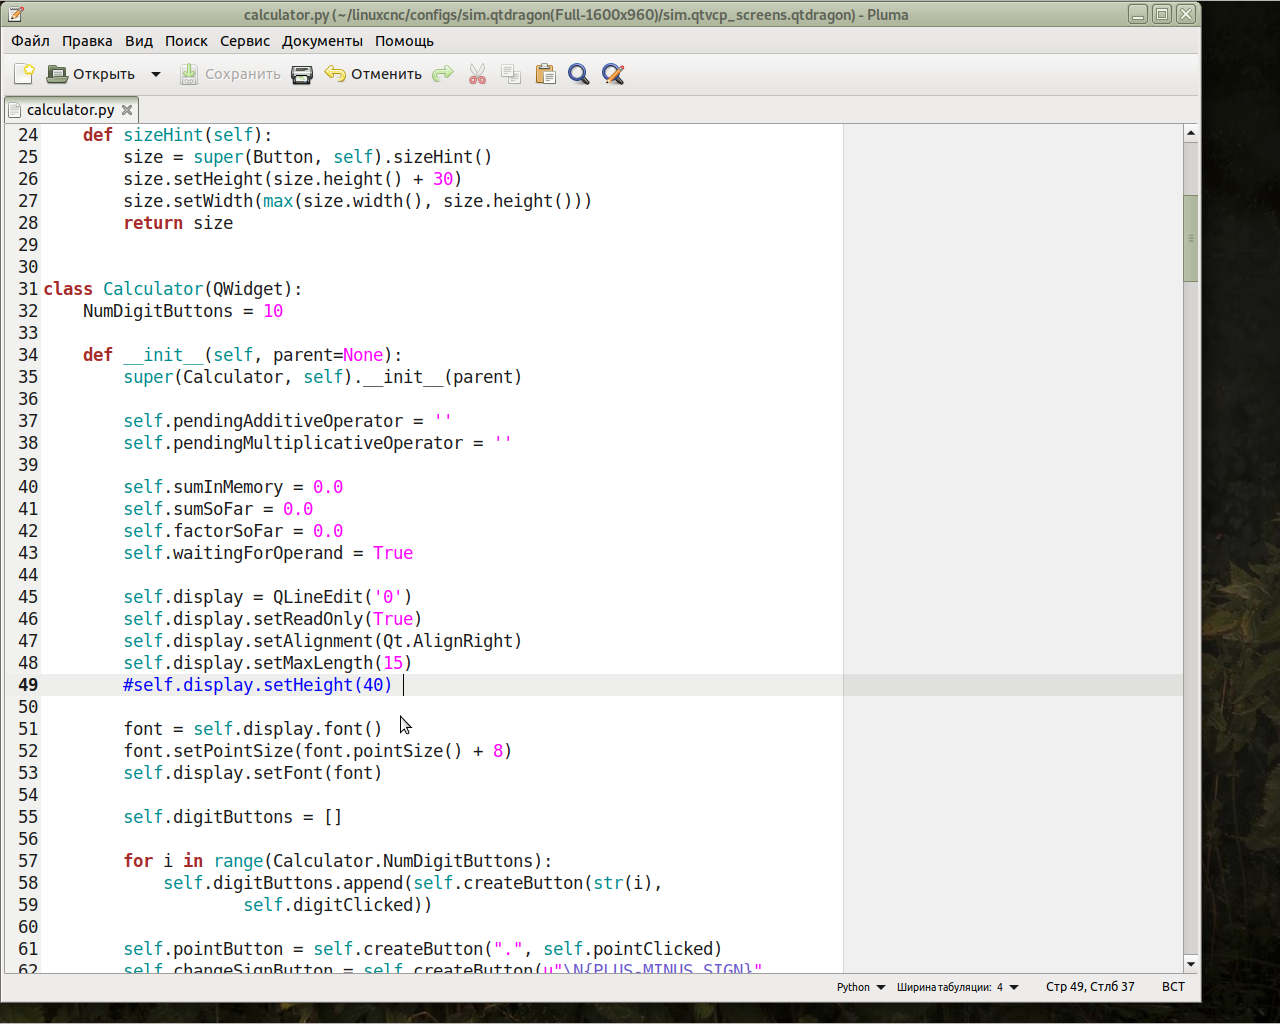
Task: Click 'NumDigitButtons = 10' on line 32
Action: pyautogui.click(x=183, y=311)
